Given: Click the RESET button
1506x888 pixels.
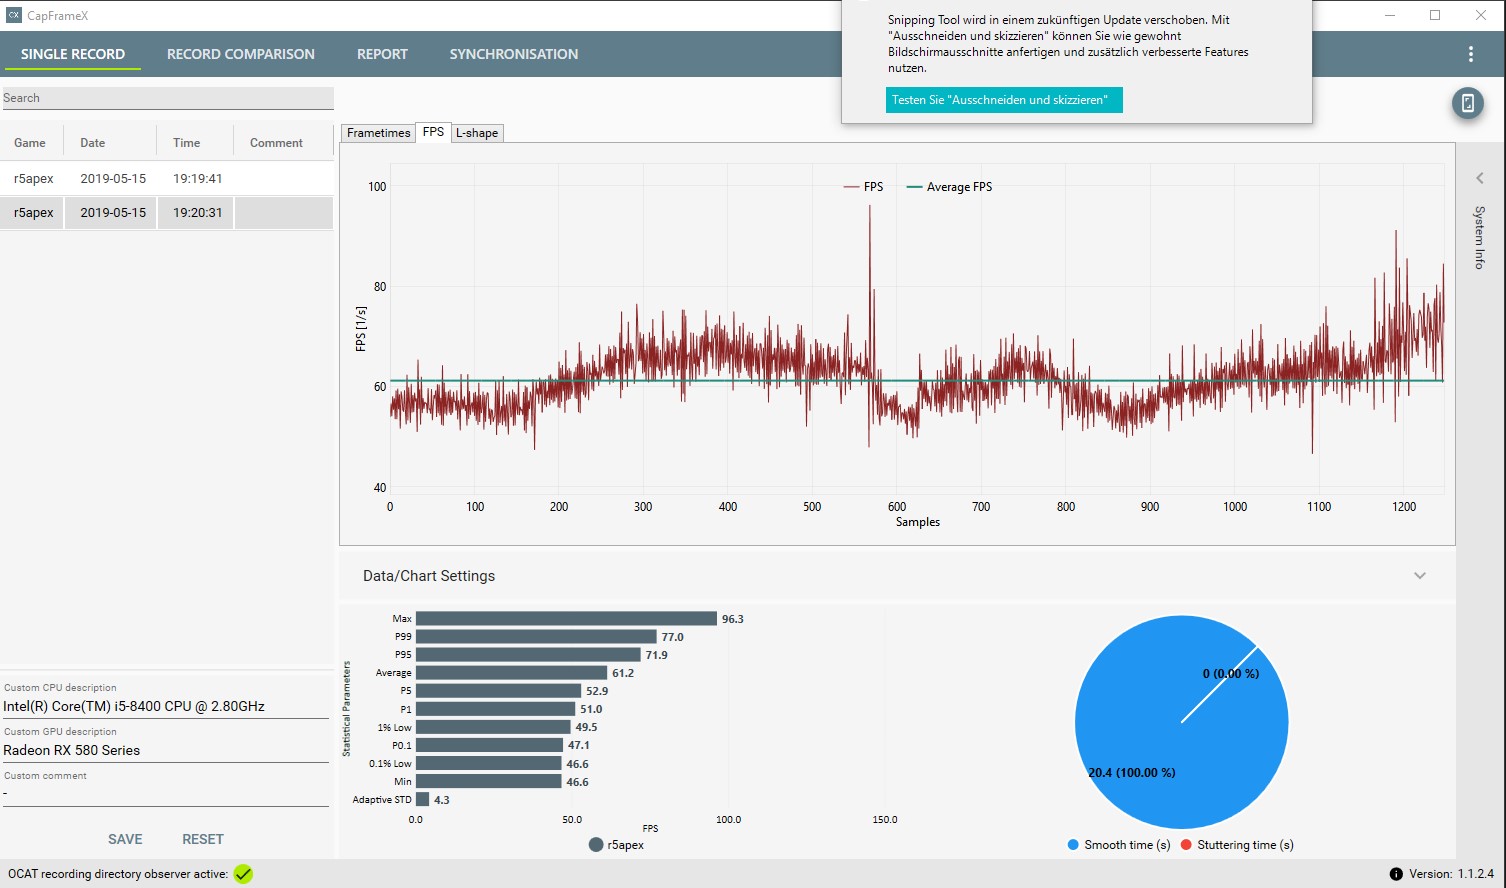Looking at the screenshot, I should click(x=203, y=839).
